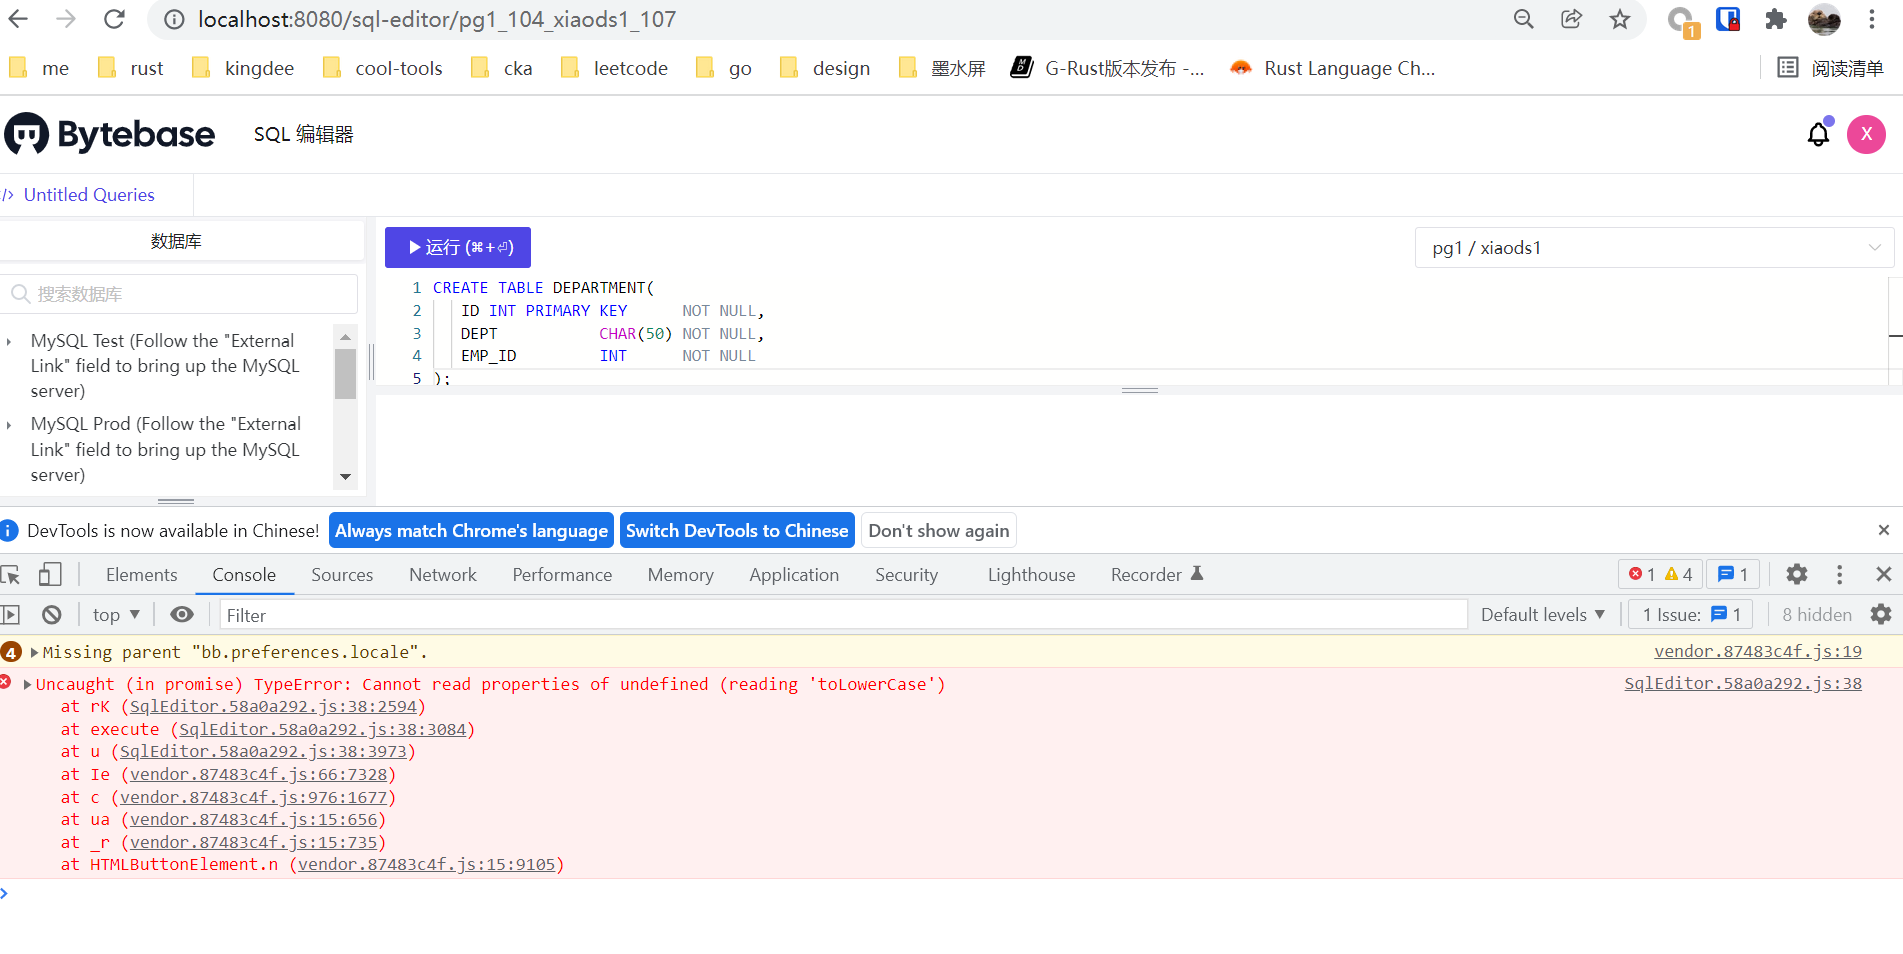Open the Lighthouse panel tab
Screen dimensions: 1903x954
[1030, 574]
